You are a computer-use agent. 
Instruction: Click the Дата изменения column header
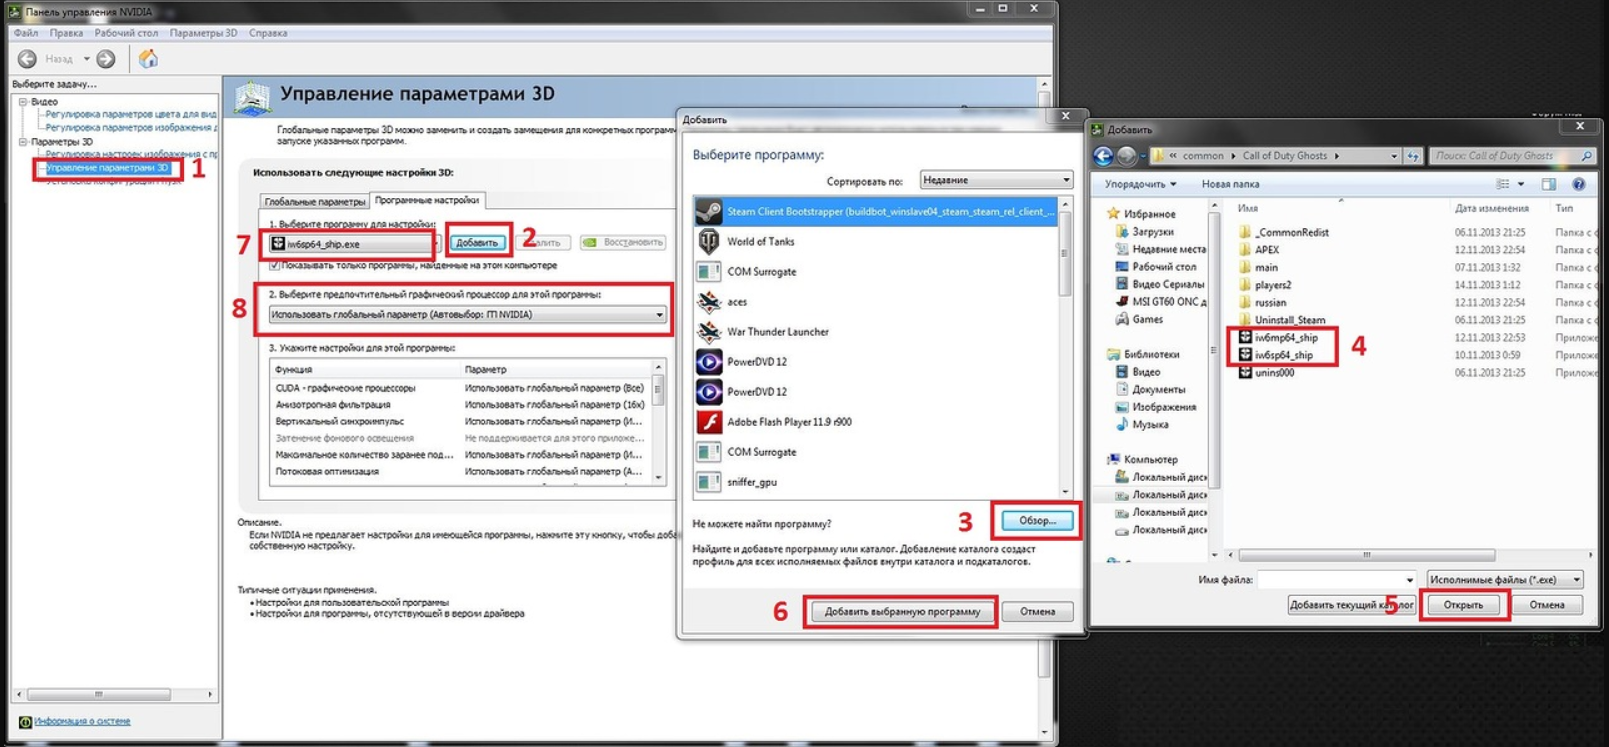point(1491,208)
